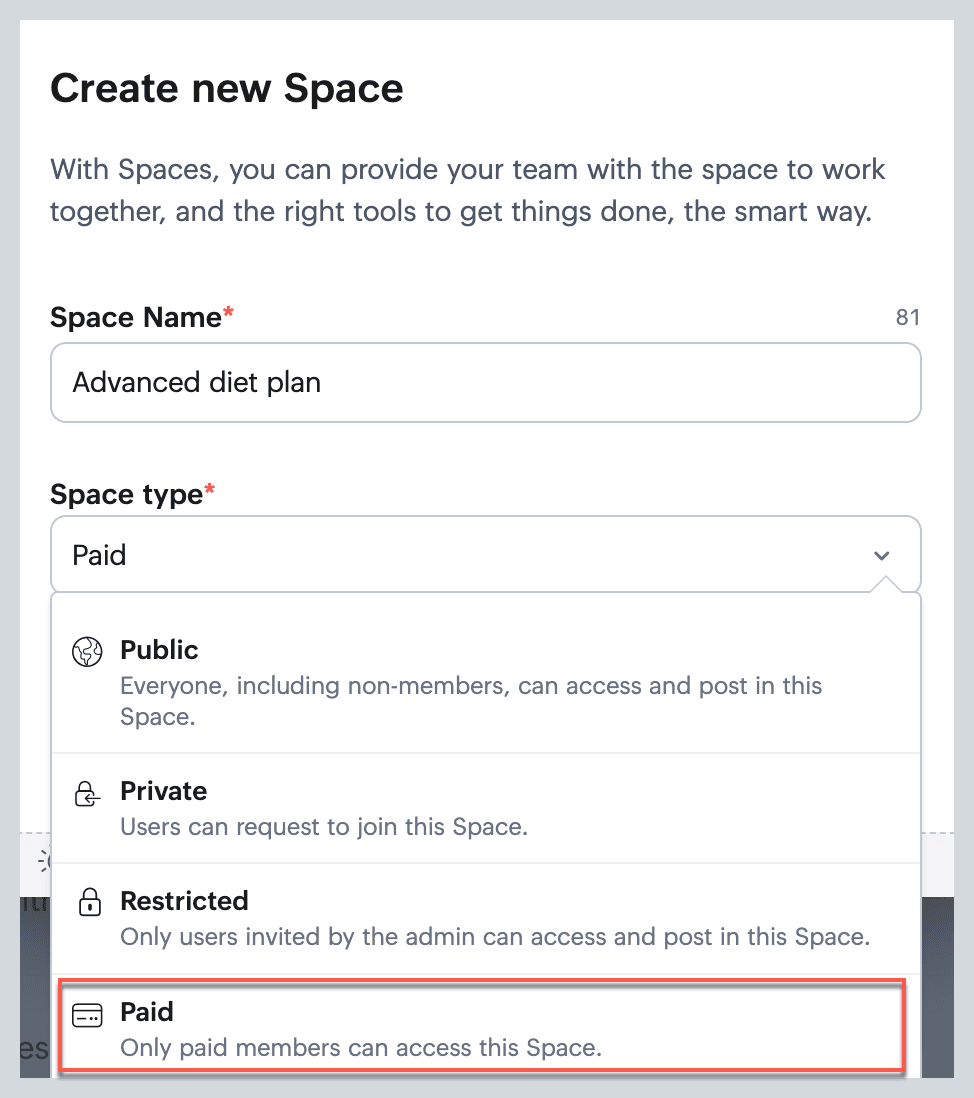Click the padlock icon beside Restricted
The image size is (974, 1098).
tap(90, 904)
